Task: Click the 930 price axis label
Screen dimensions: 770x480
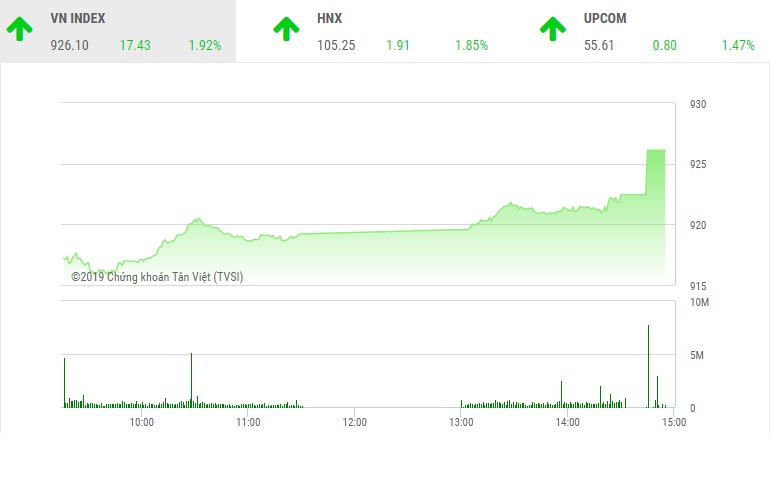Action: coord(698,105)
